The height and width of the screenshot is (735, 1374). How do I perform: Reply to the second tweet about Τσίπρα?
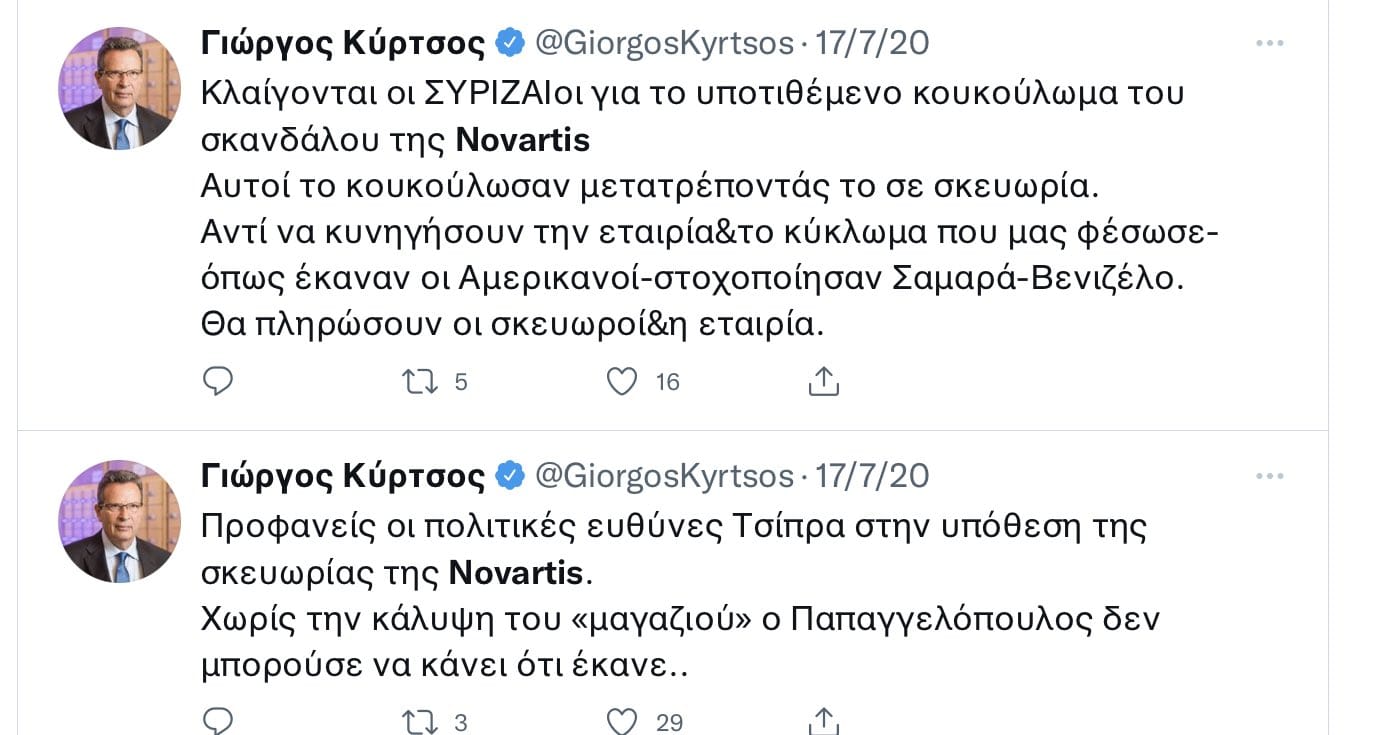(x=218, y=721)
